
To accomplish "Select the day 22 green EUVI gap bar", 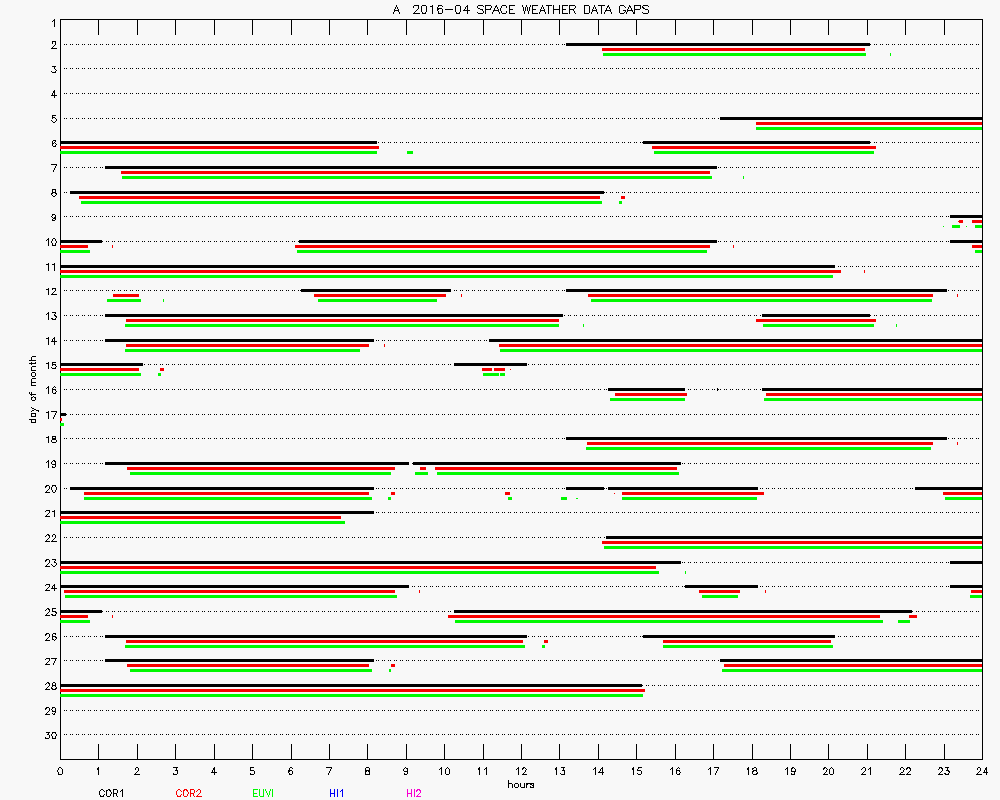I will [792, 547].
